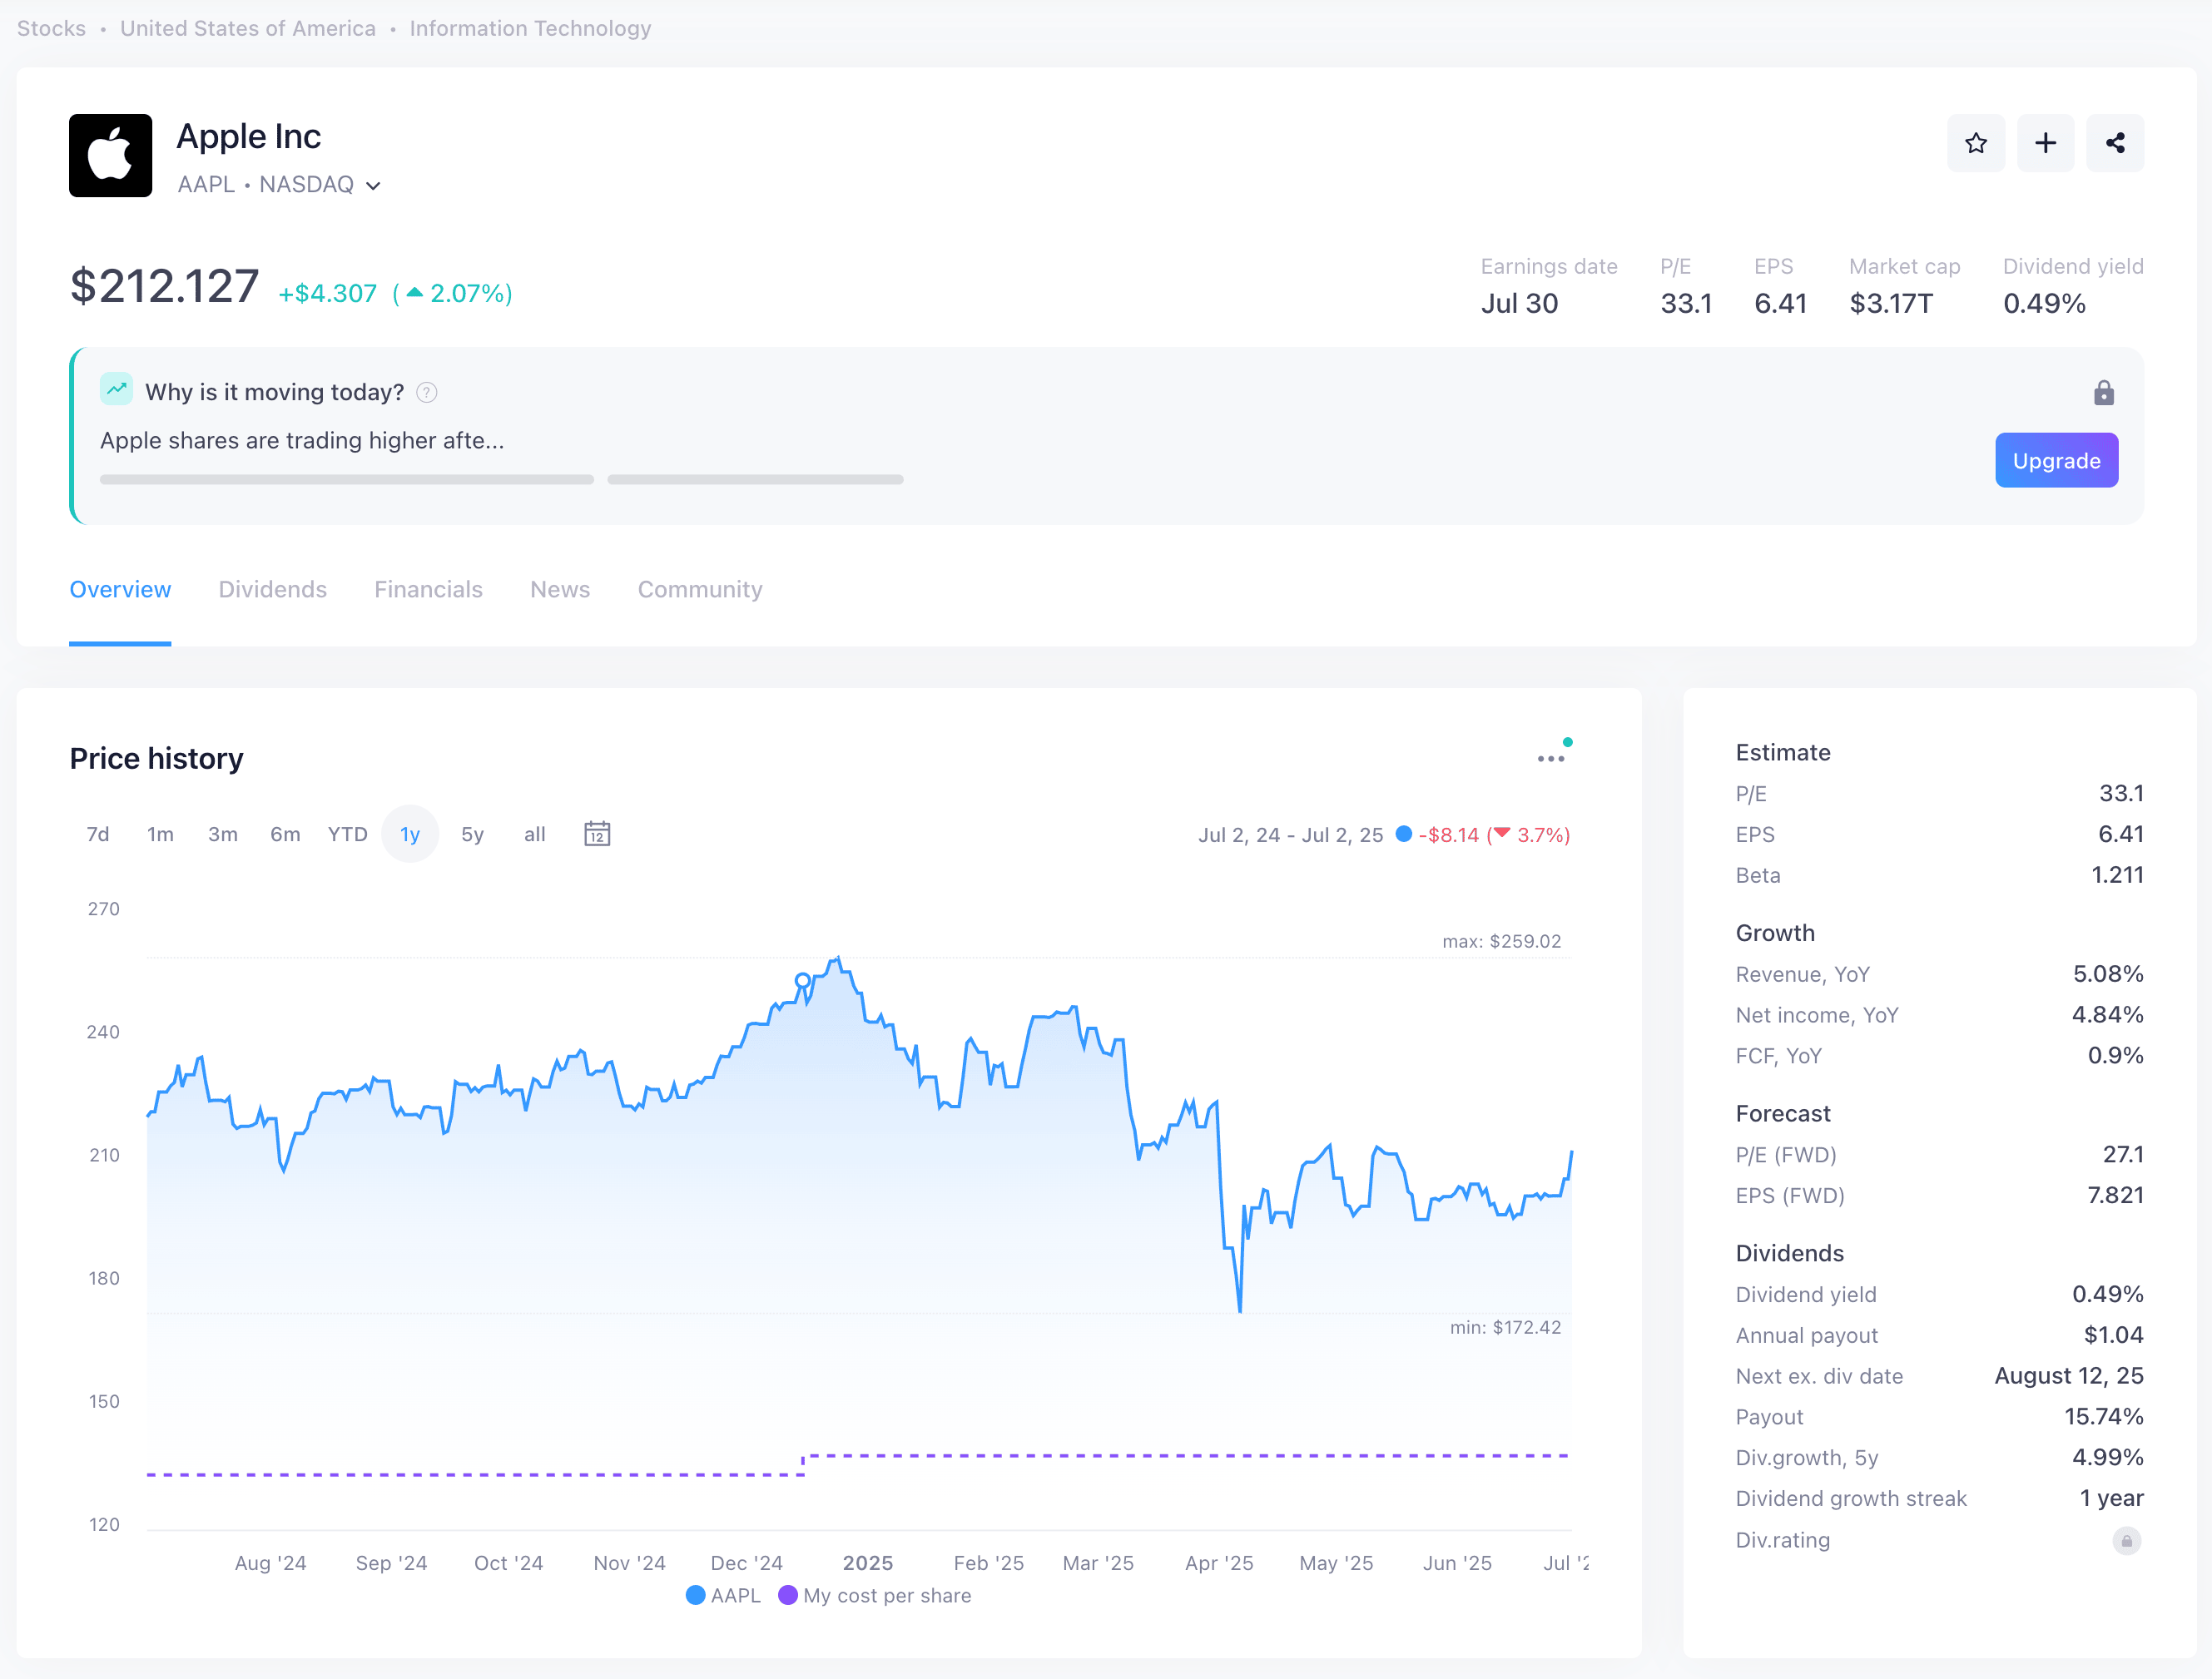The image size is (2212, 1679).
Task: Click the P/E (FWD) 27.1 value
Action: [2123, 1154]
